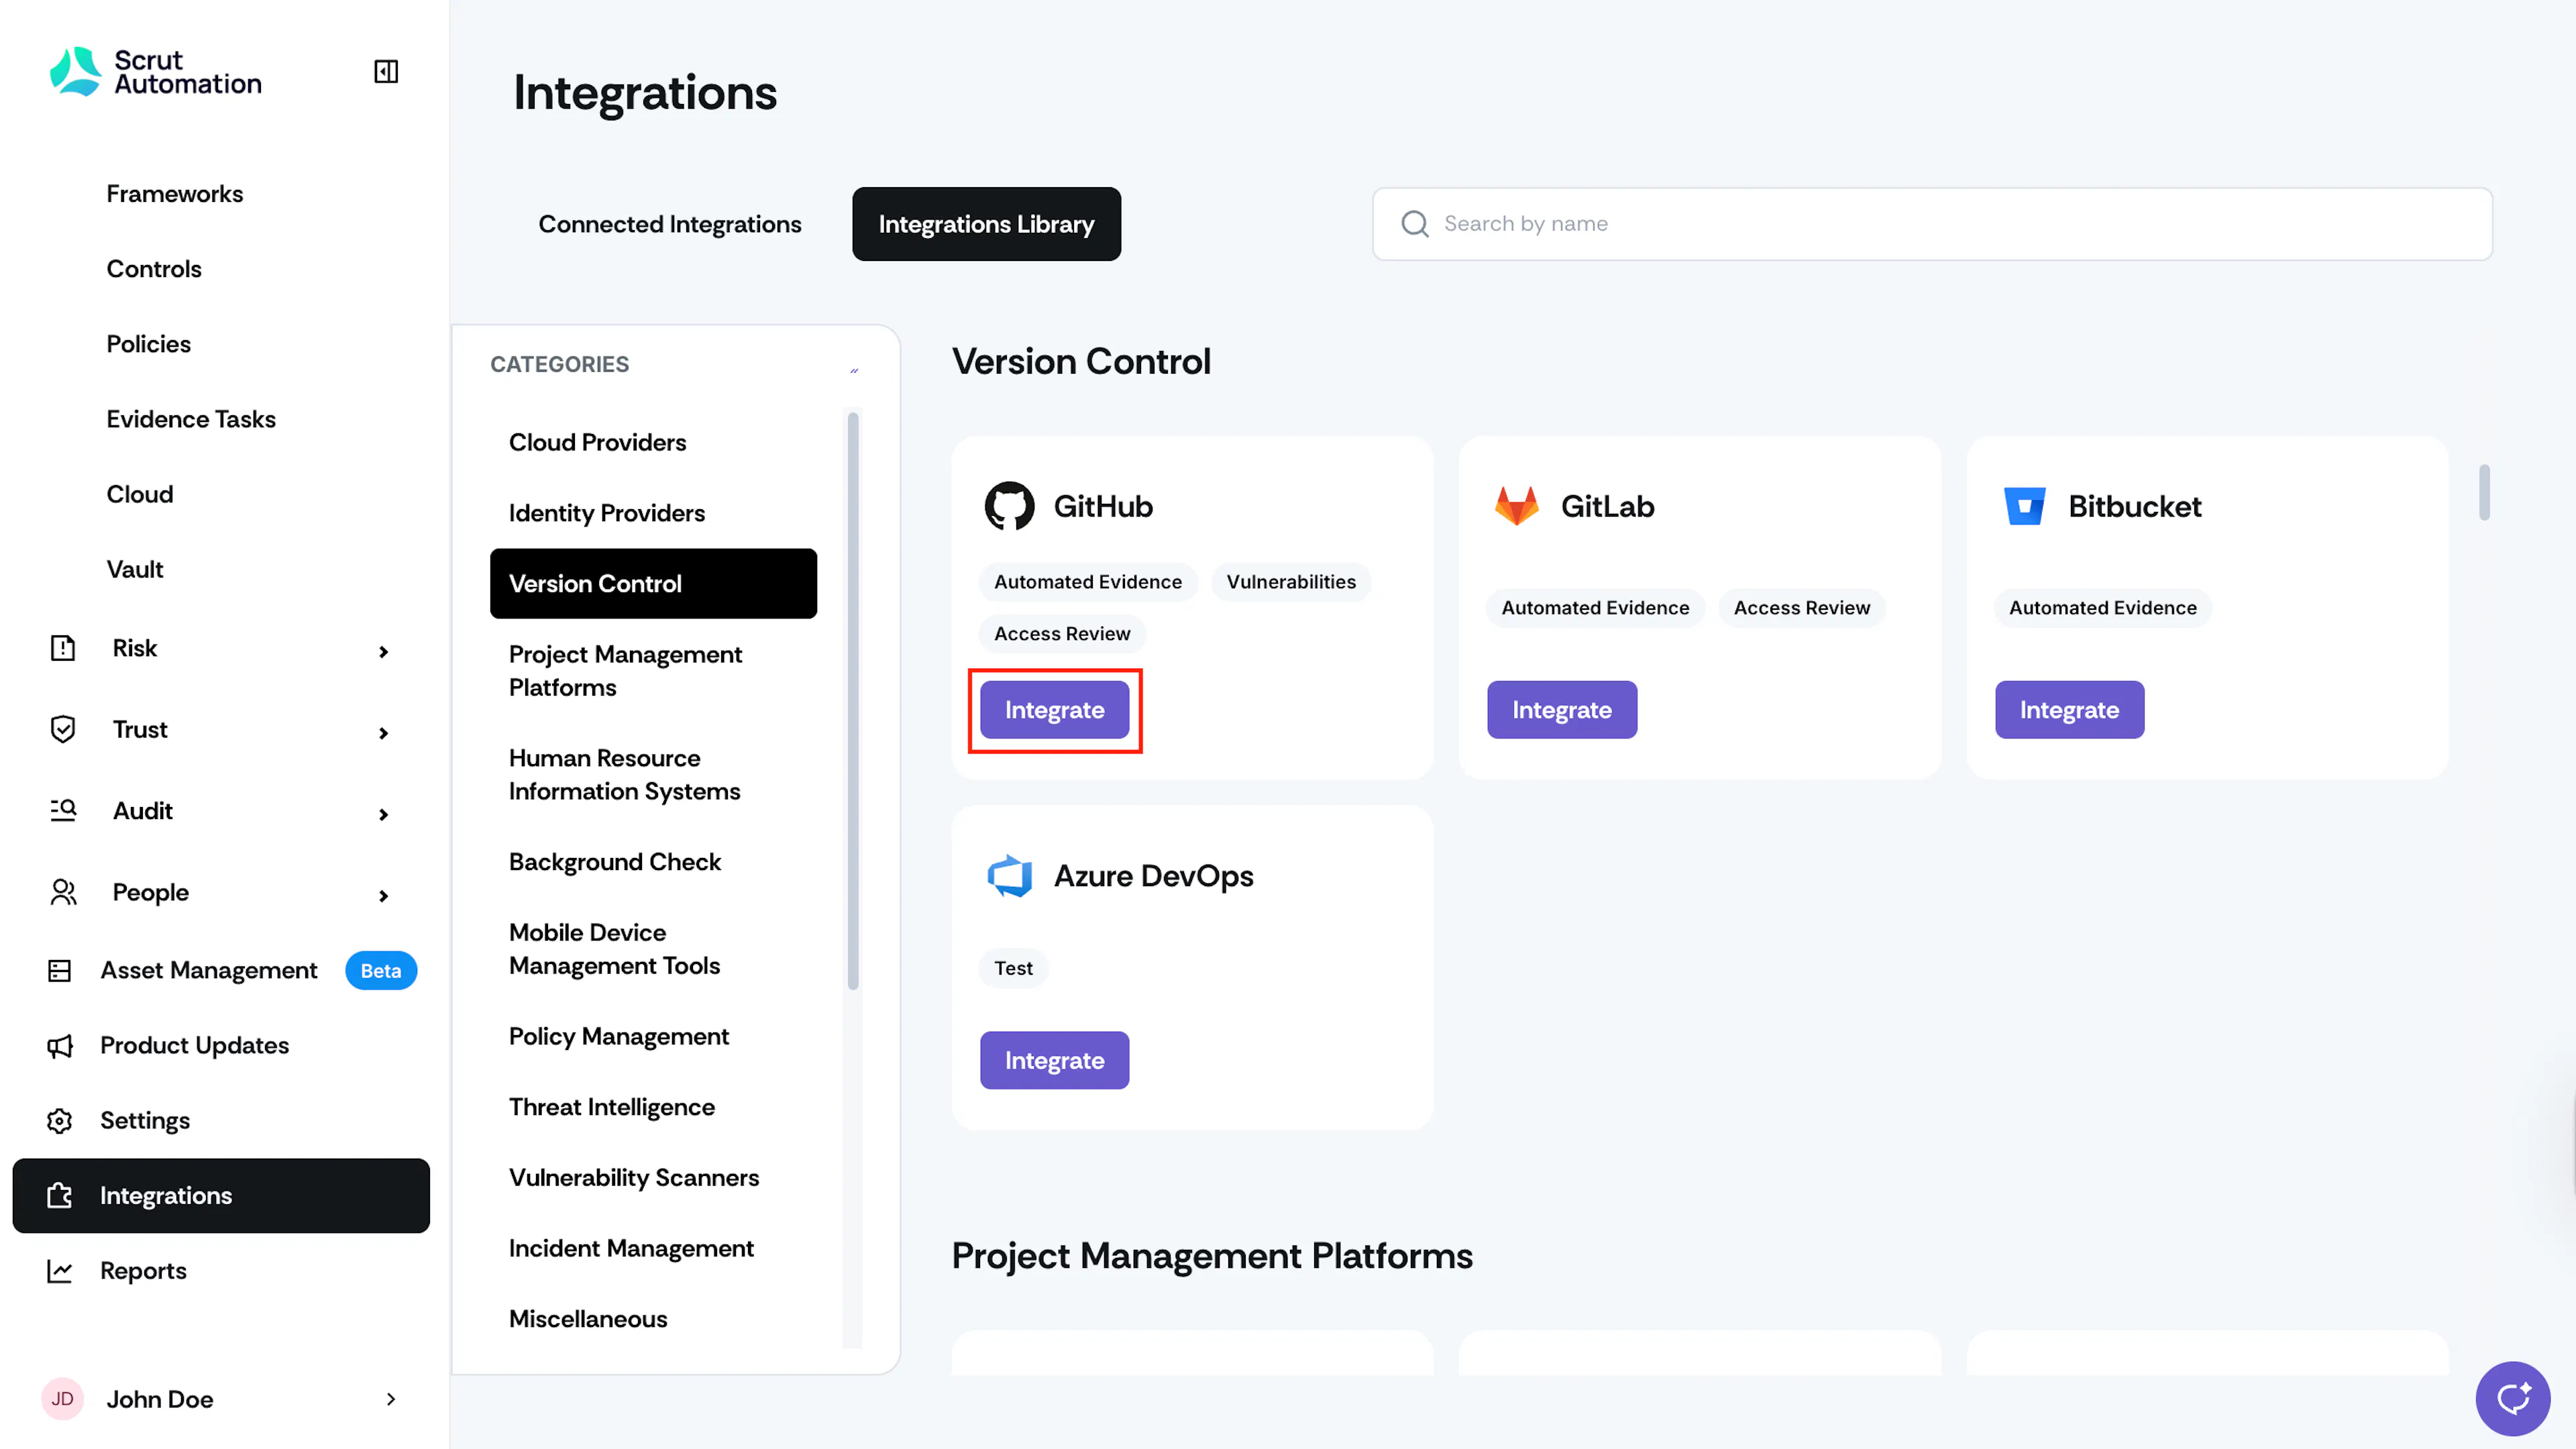This screenshot has height=1449, width=2576.
Task: Click the GitLab fox logo
Action: (x=1516, y=506)
